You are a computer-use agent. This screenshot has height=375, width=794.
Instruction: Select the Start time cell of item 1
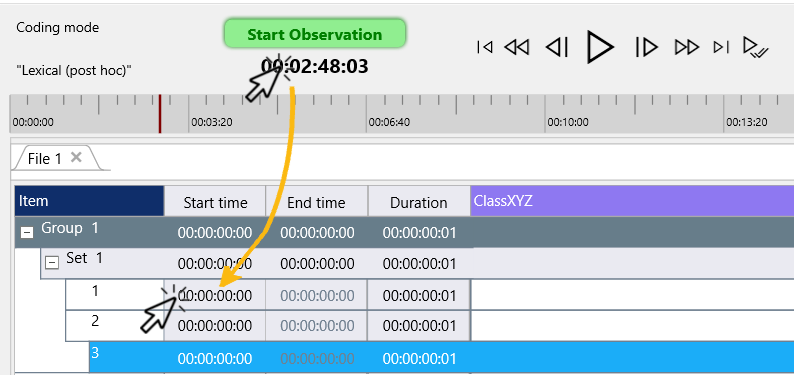pos(215,295)
